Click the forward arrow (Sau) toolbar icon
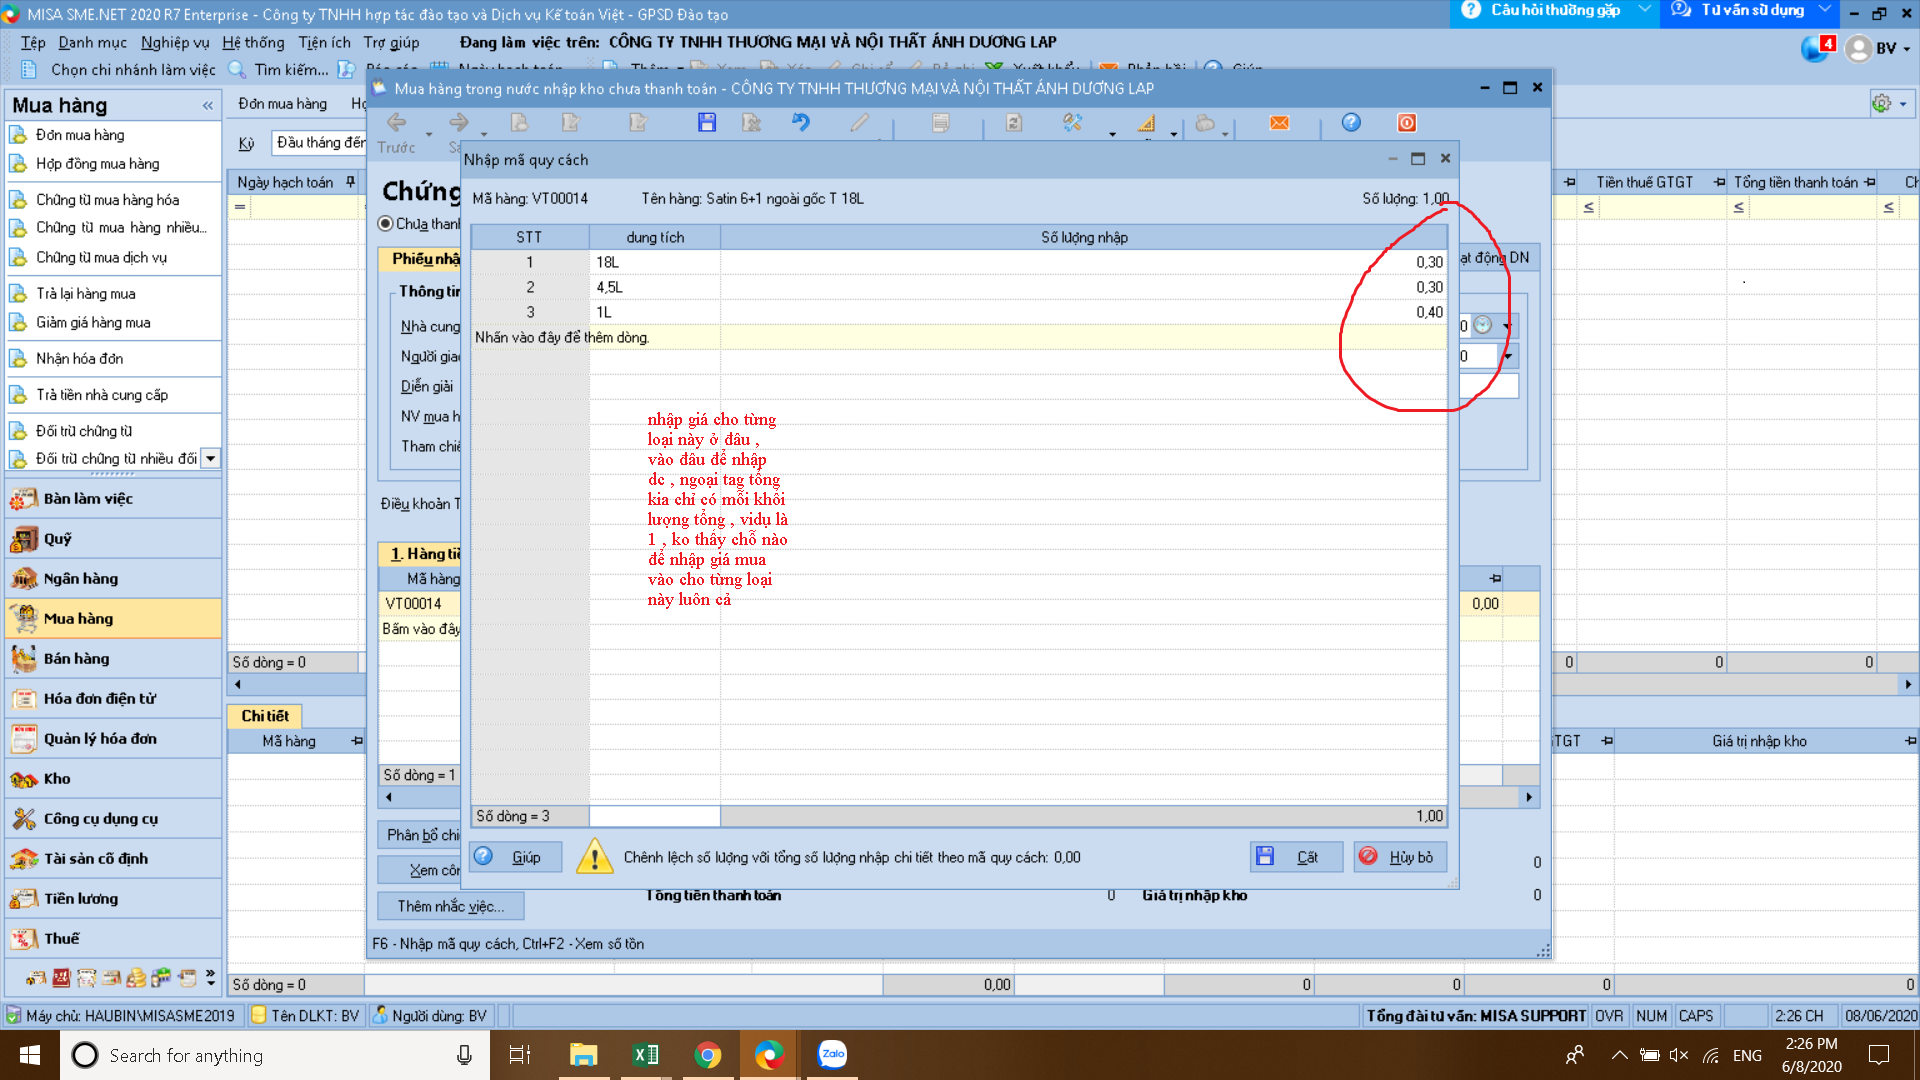 coord(459,123)
